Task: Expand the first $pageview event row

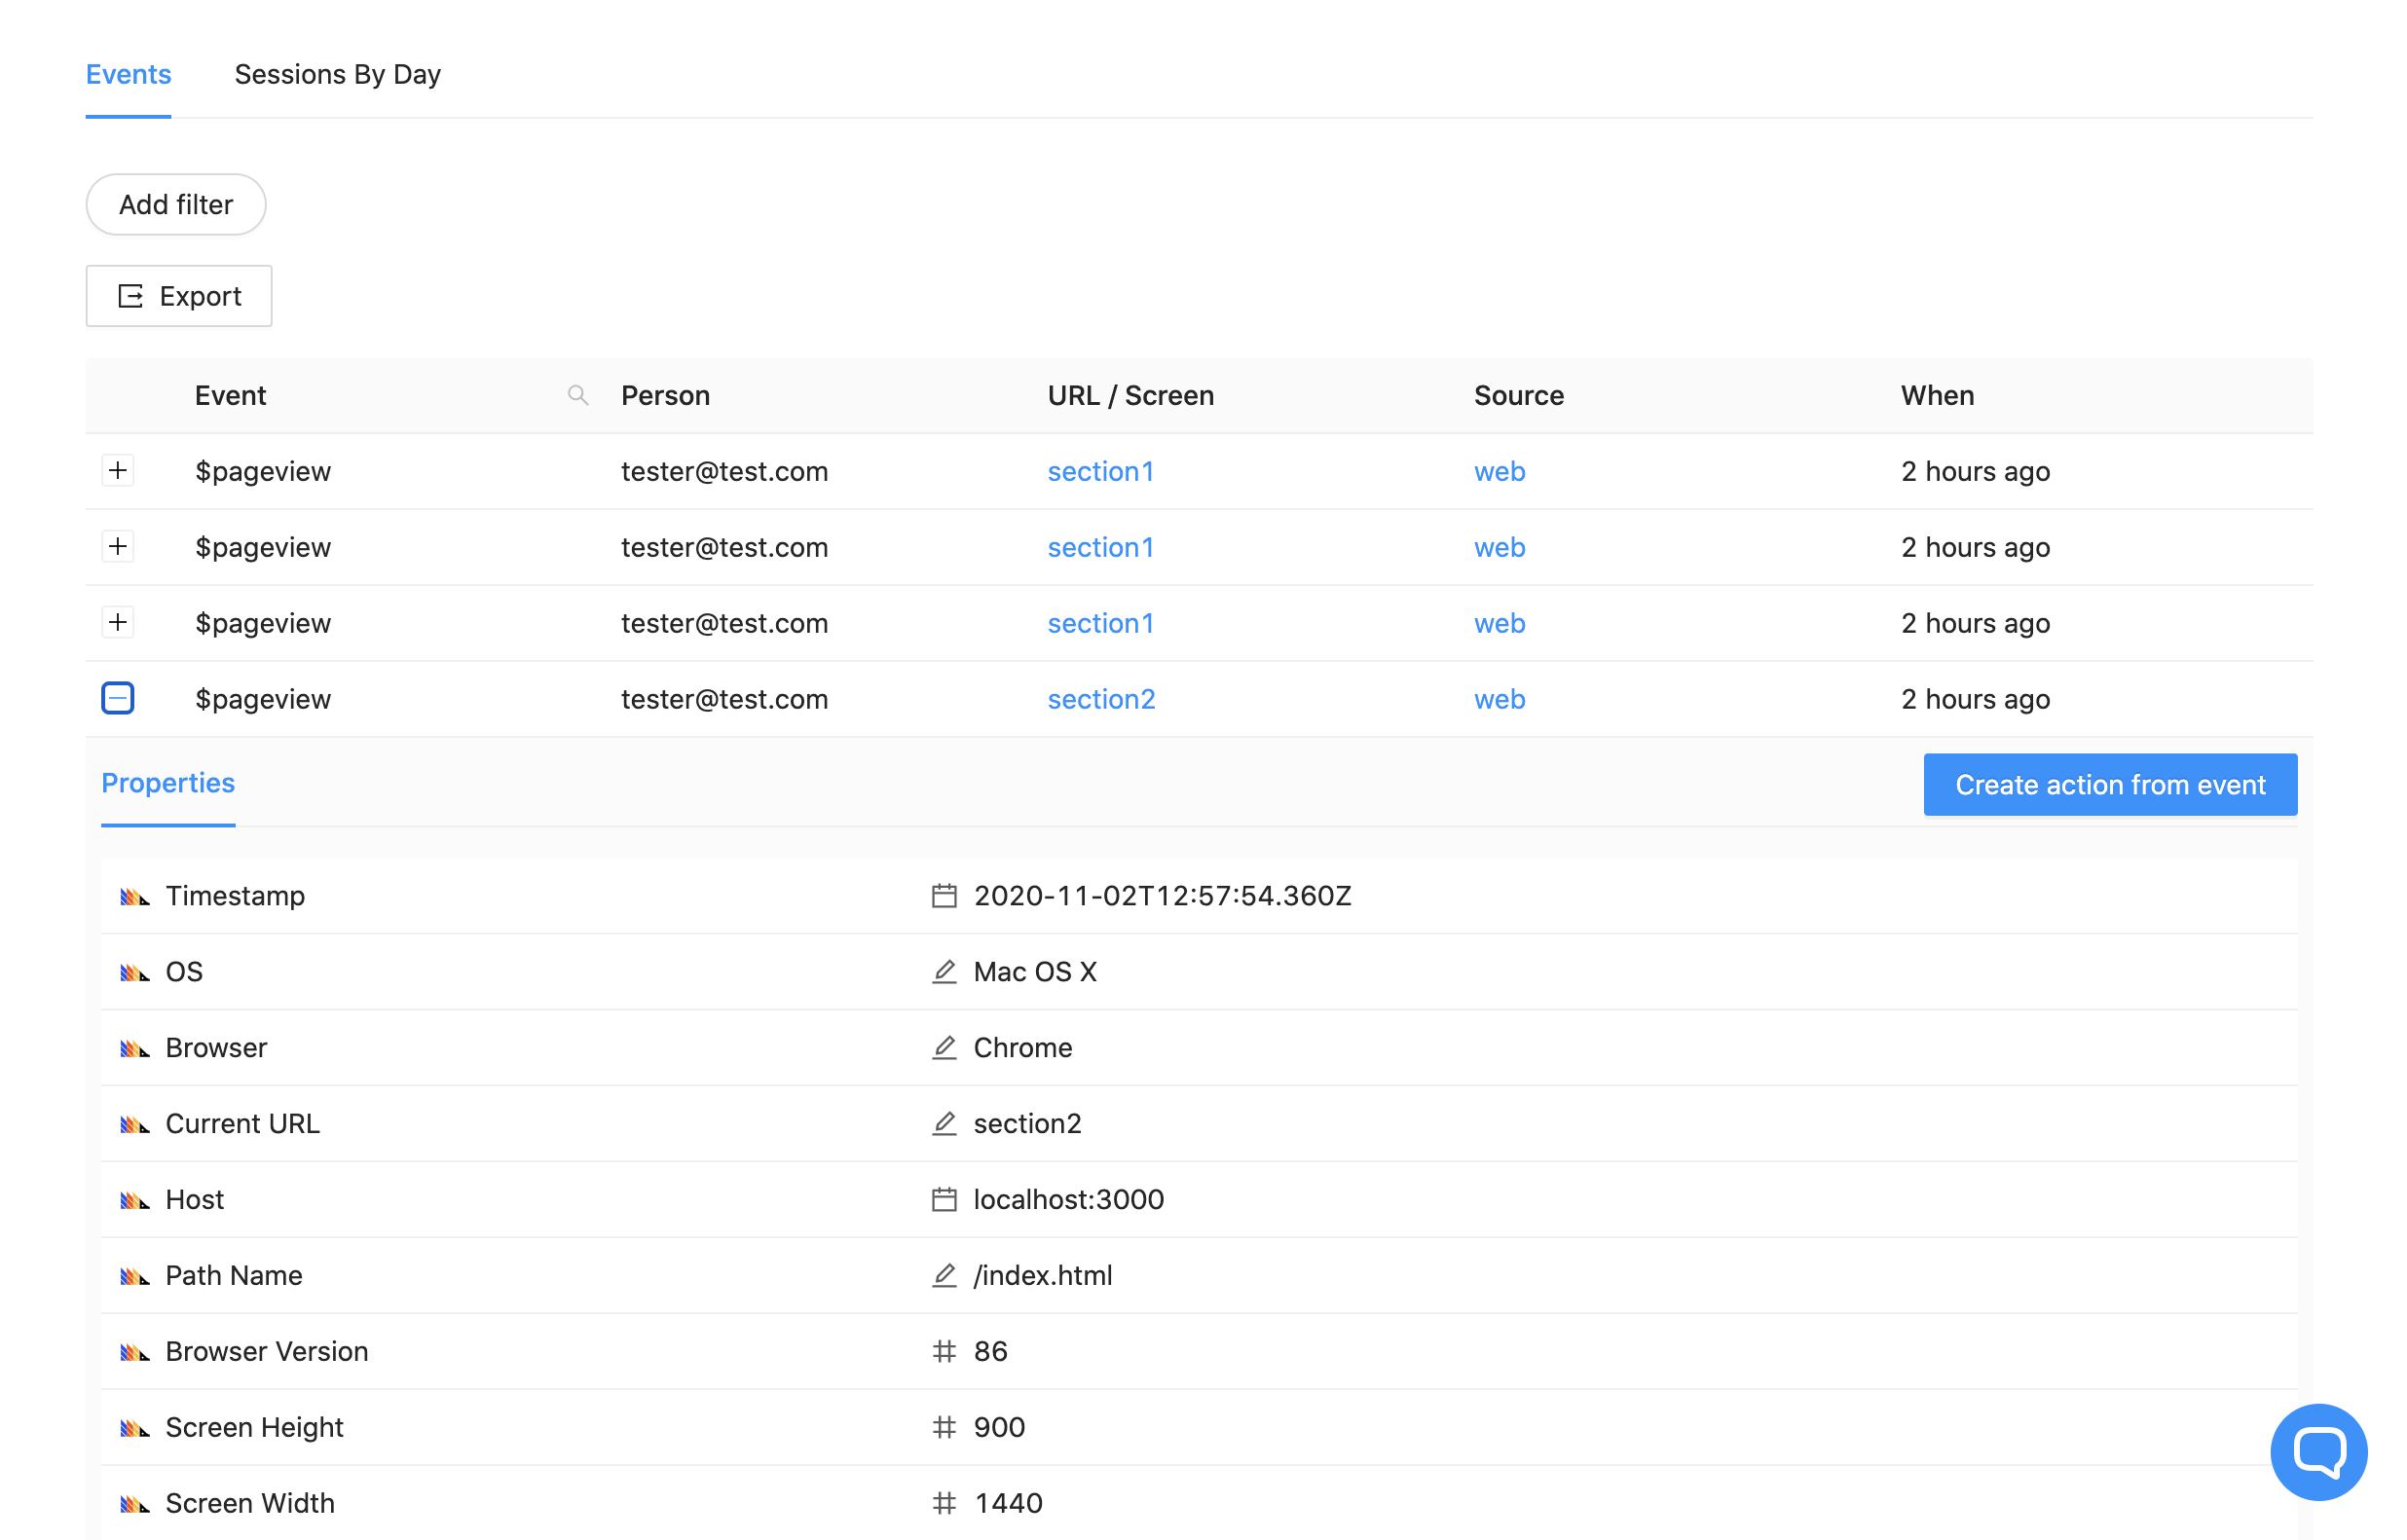Action: [x=118, y=470]
